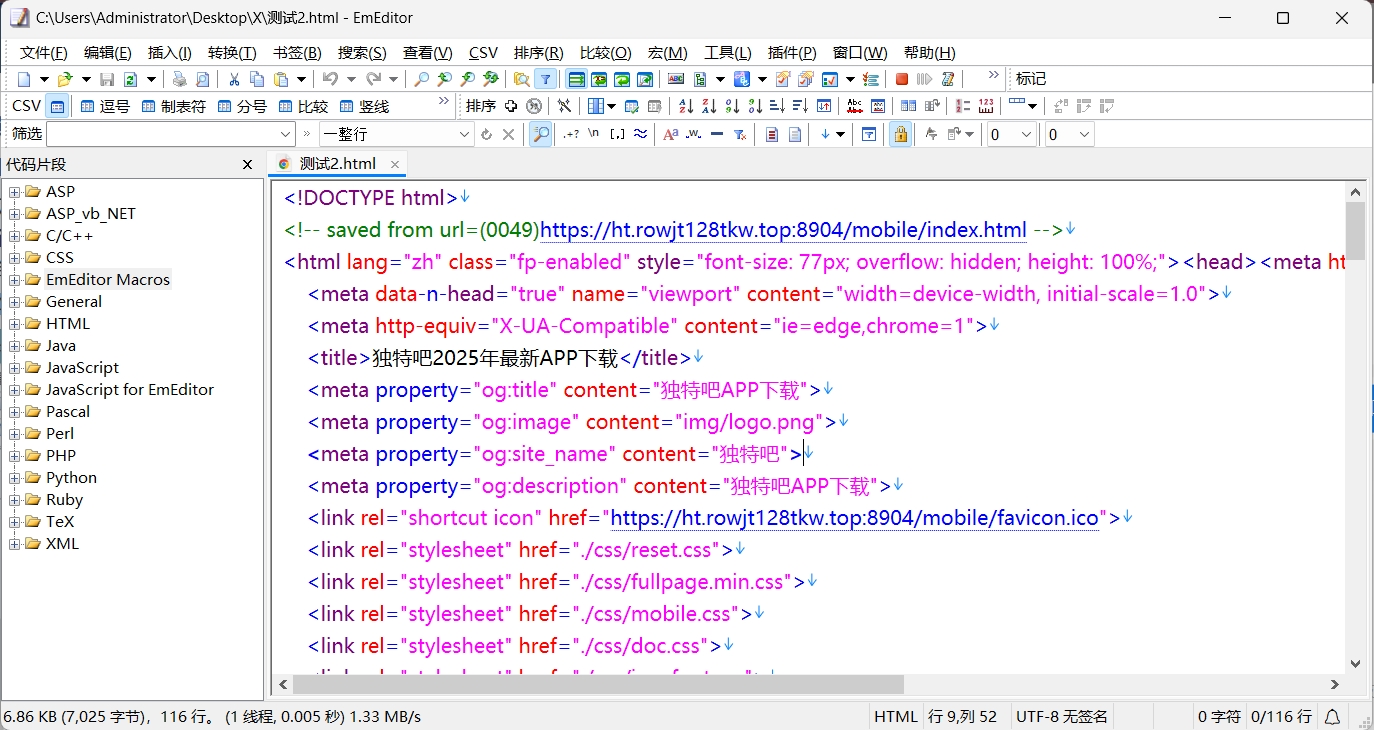Click the abc spelling toolbar icon
Viewport: 1374px width, 730px height.
point(676,79)
